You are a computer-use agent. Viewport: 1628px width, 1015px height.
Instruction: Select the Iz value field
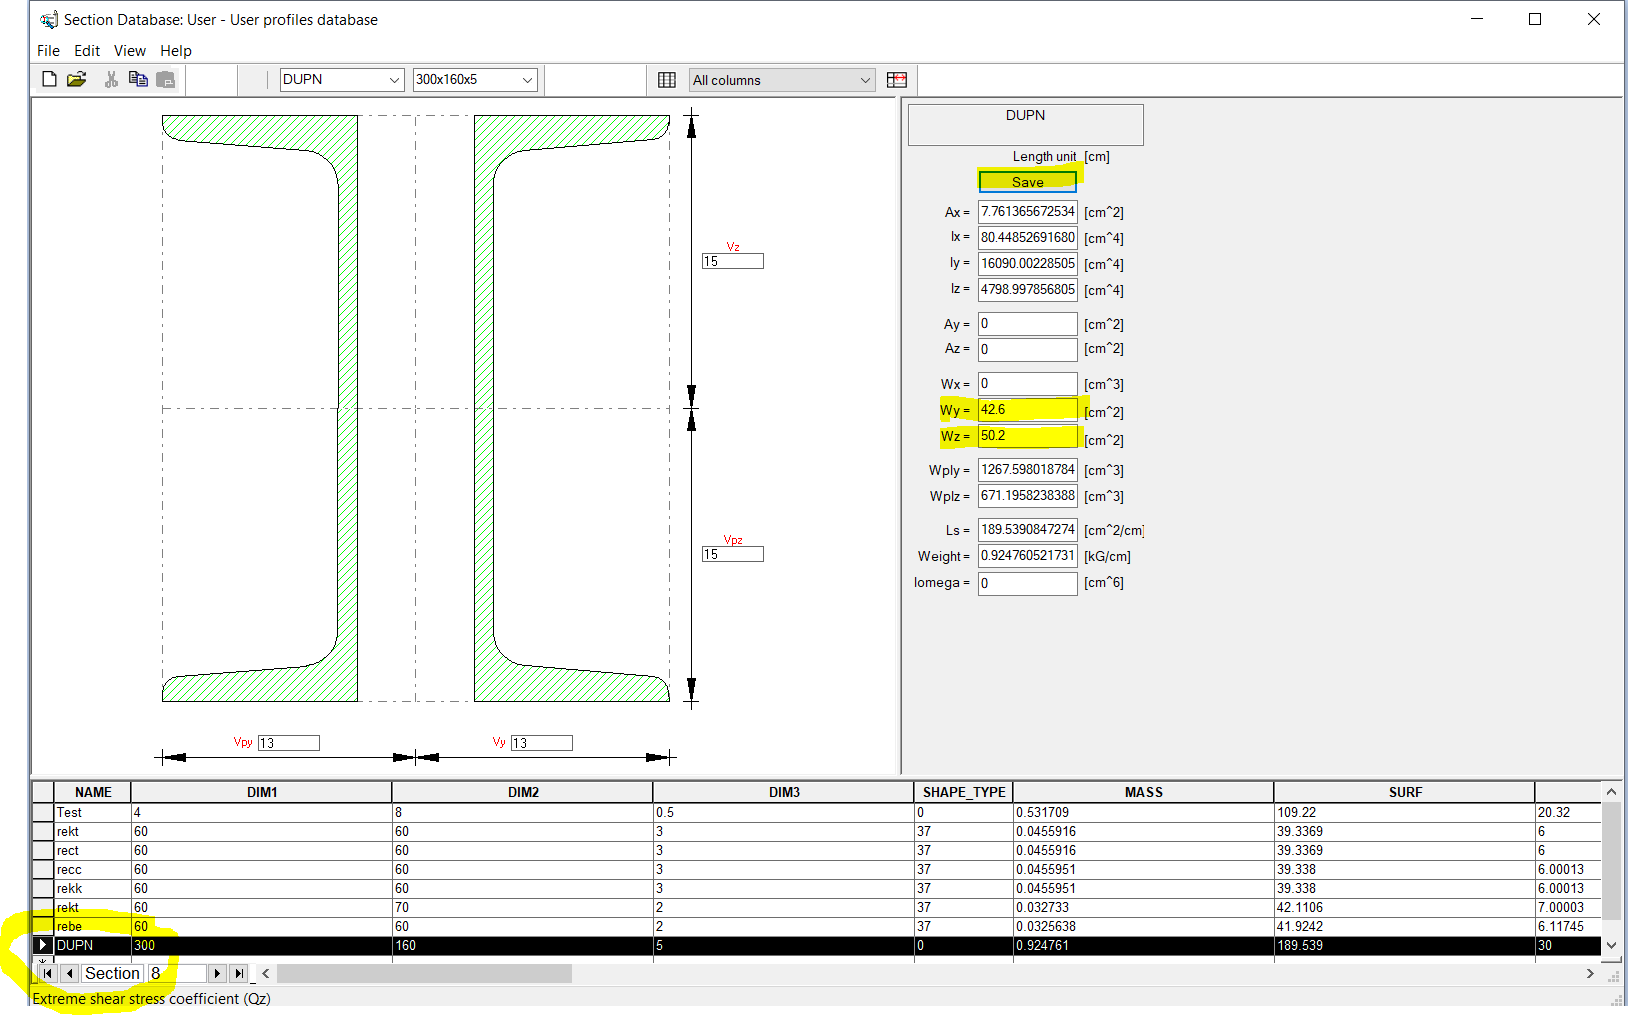point(1027,290)
